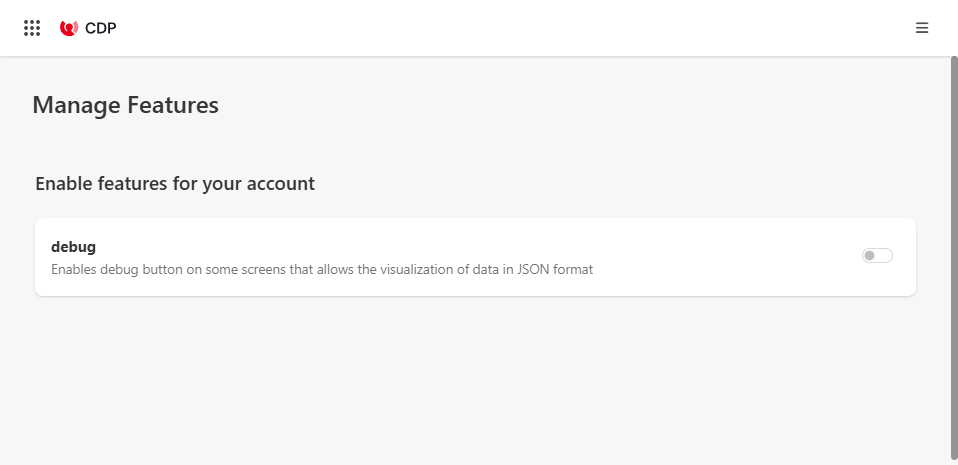Click the bold debug feature title

click(73, 246)
